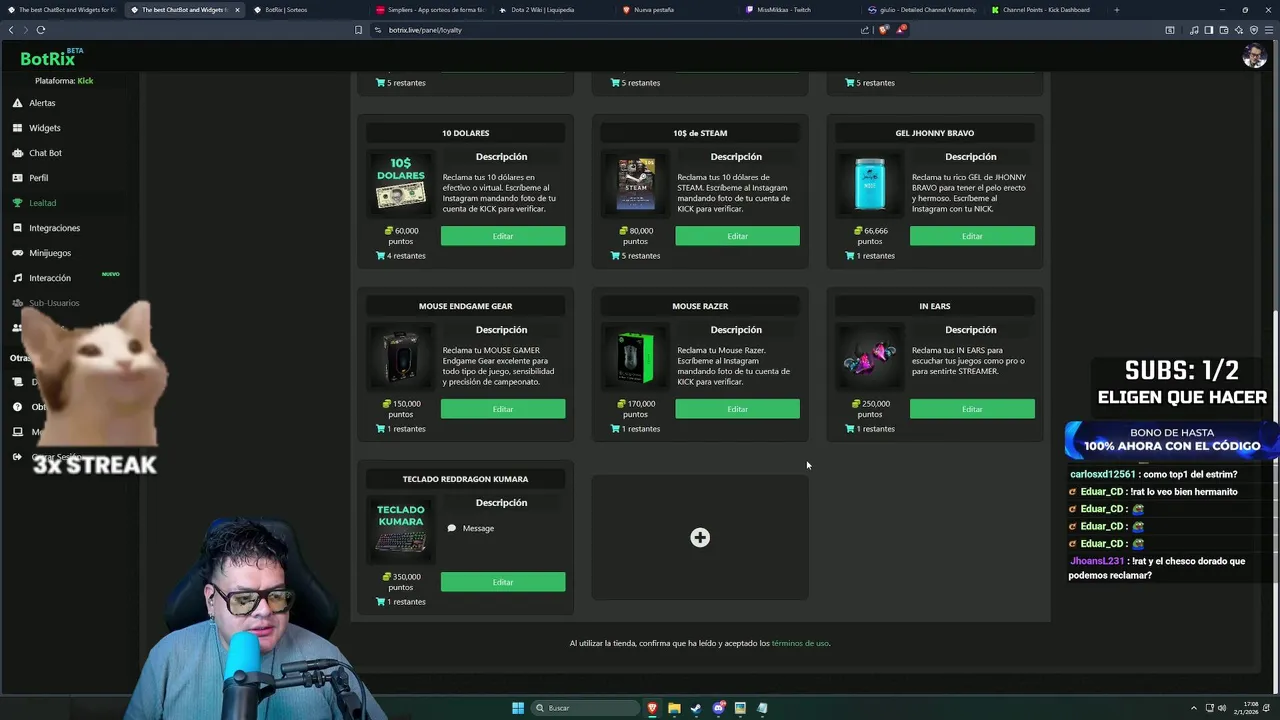The width and height of the screenshot is (1280, 720).
Task: Open a new browser tab
Action: click(1116, 10)
